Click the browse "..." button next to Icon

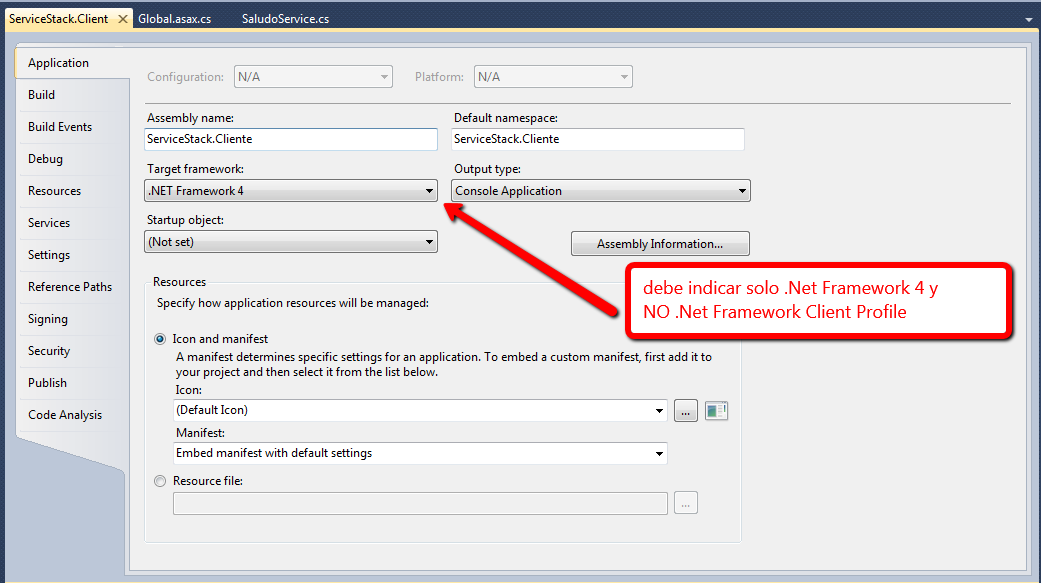[x=685, y=410]
